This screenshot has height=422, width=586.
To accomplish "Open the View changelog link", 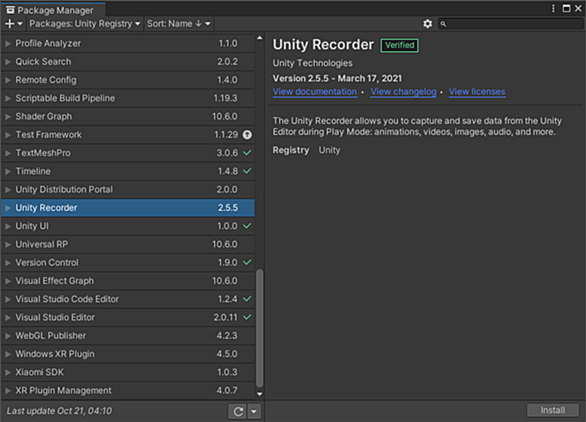I will (x=403, y=92).
